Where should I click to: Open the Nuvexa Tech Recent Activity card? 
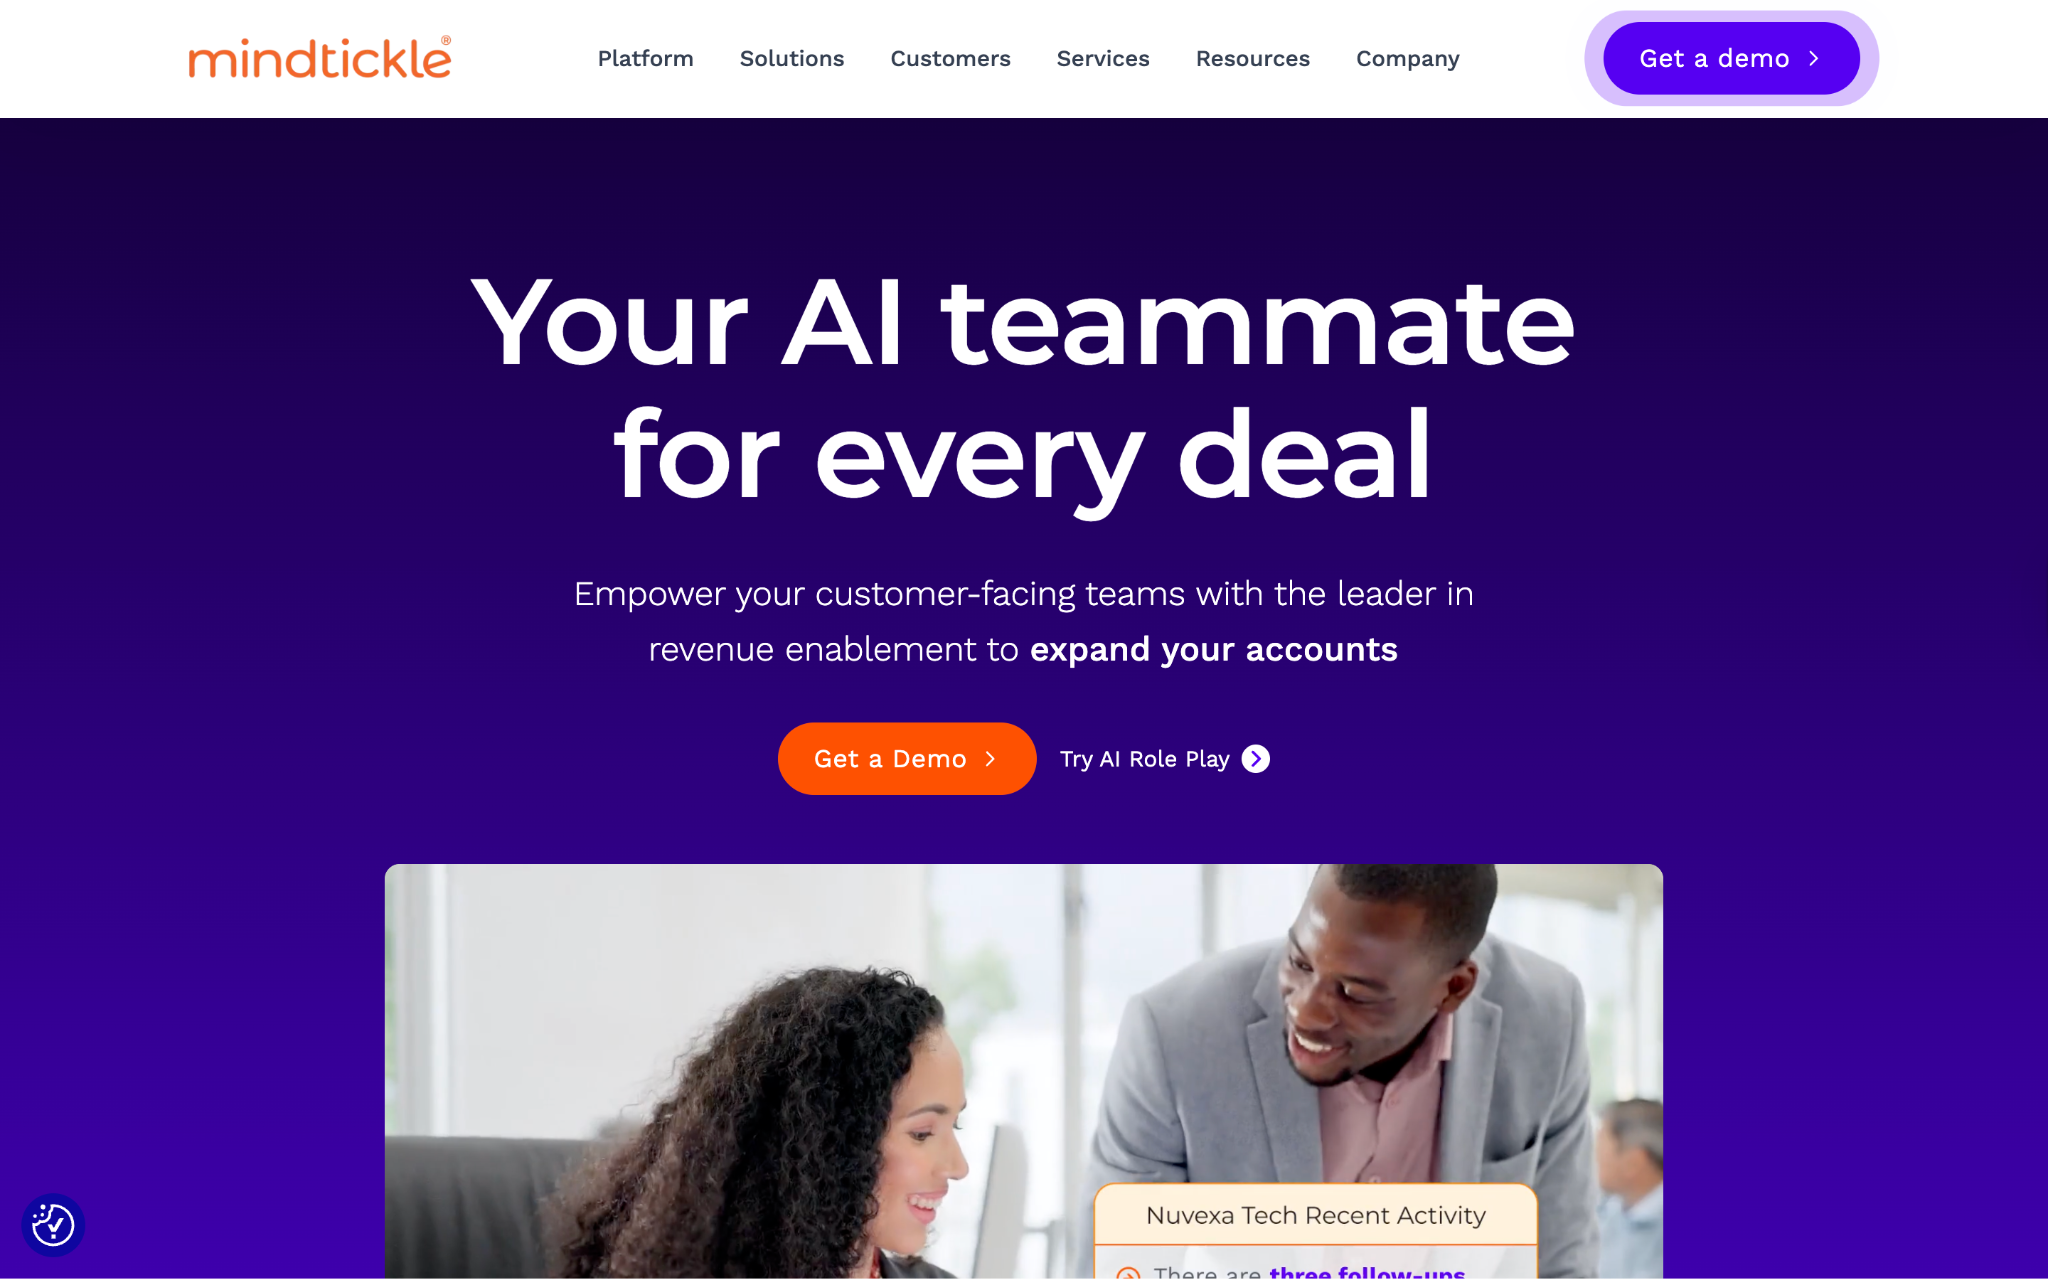(1315, 1231)
